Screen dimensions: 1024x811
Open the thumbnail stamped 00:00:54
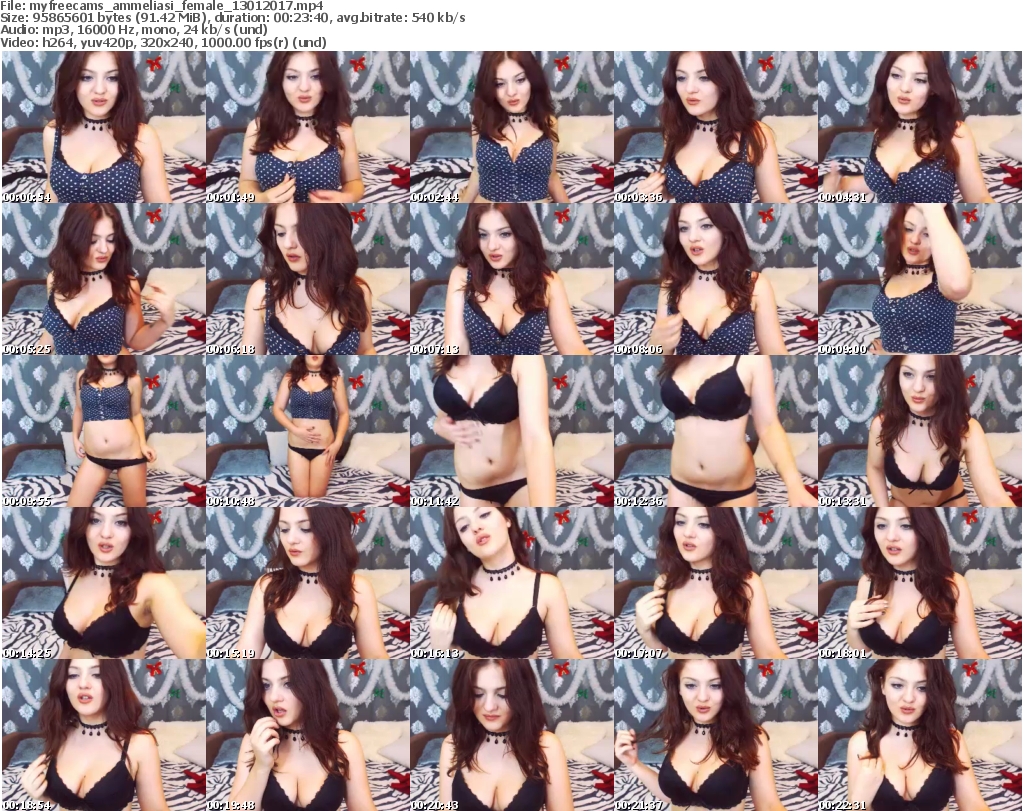point(104,127)
